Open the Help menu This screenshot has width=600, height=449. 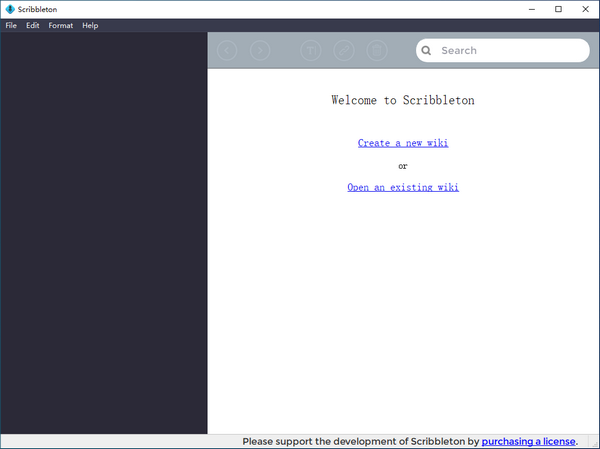tap(90, 25)
